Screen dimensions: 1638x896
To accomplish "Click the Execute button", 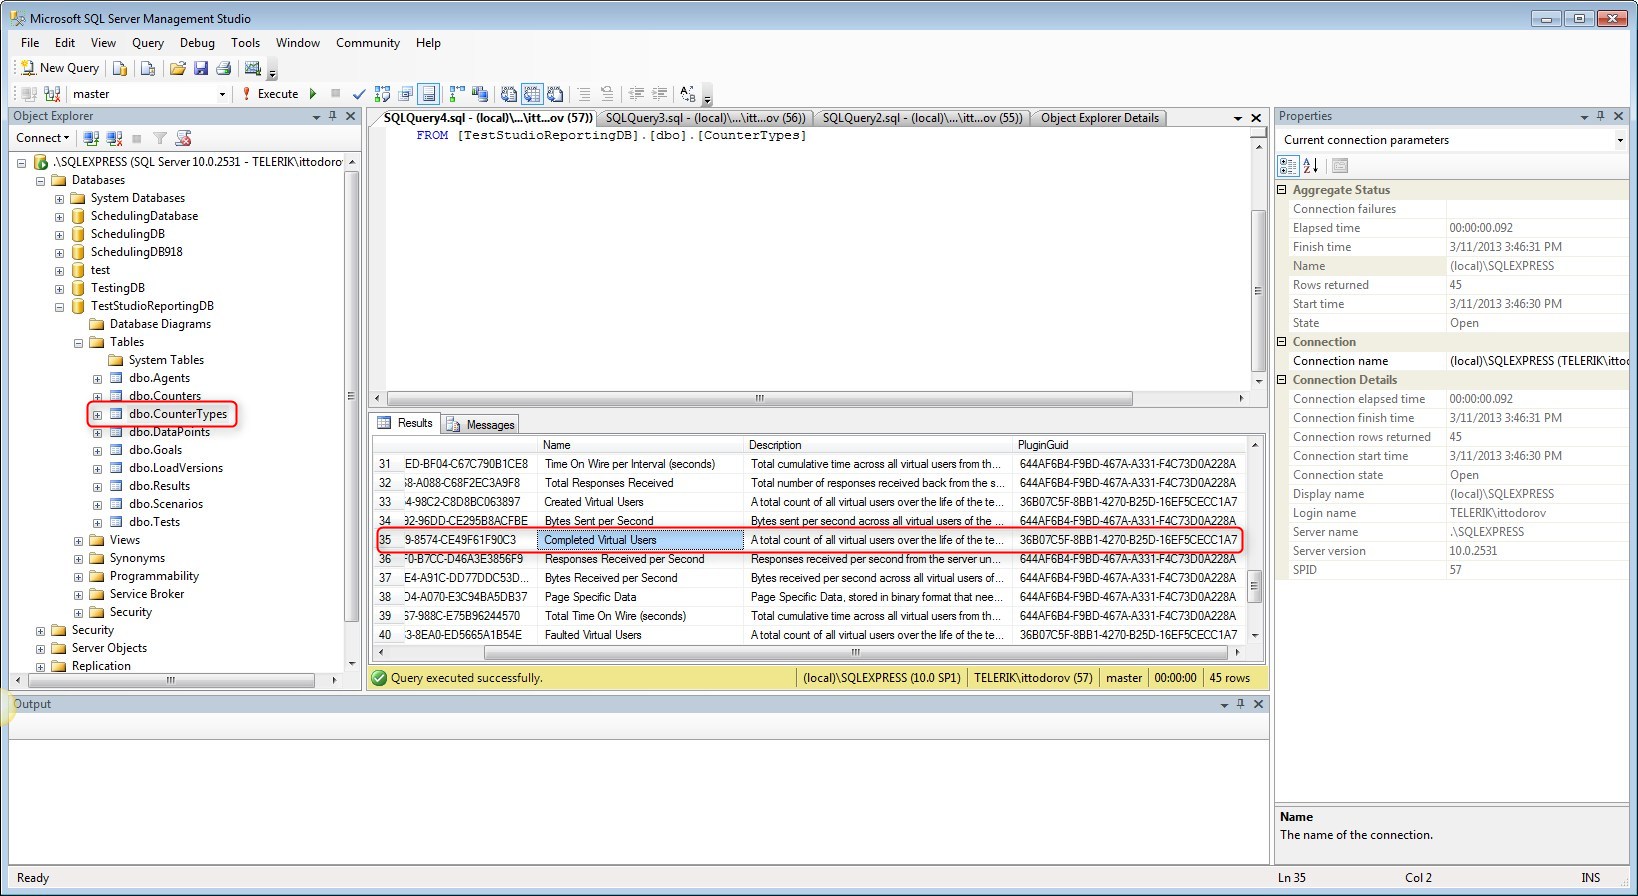I will [x=270, y=94].
